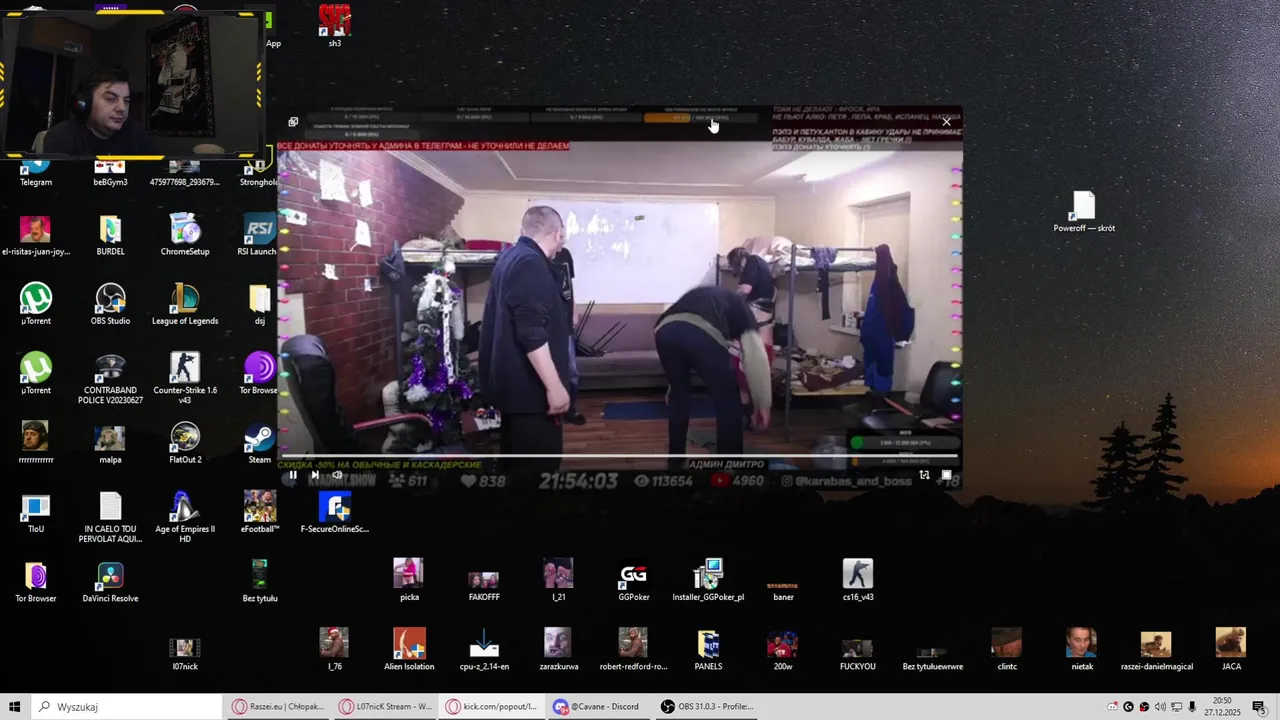Switch to OBS 31.0.3 taskbar window

tap(706, 707)
